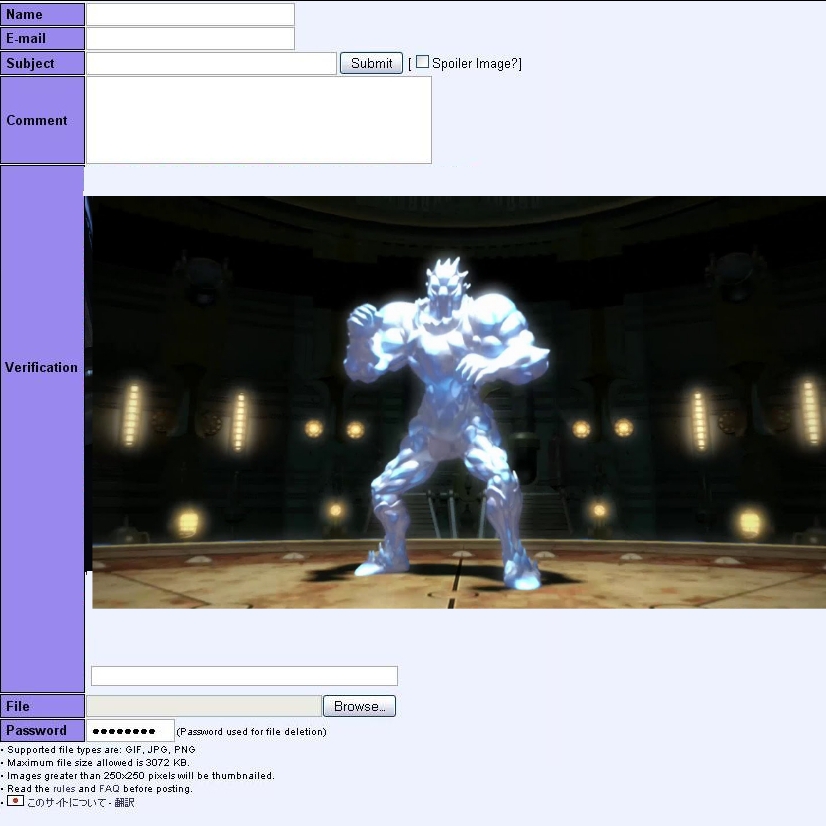Focus the E-mail text field
826x826 pixels.
point(190,38)
